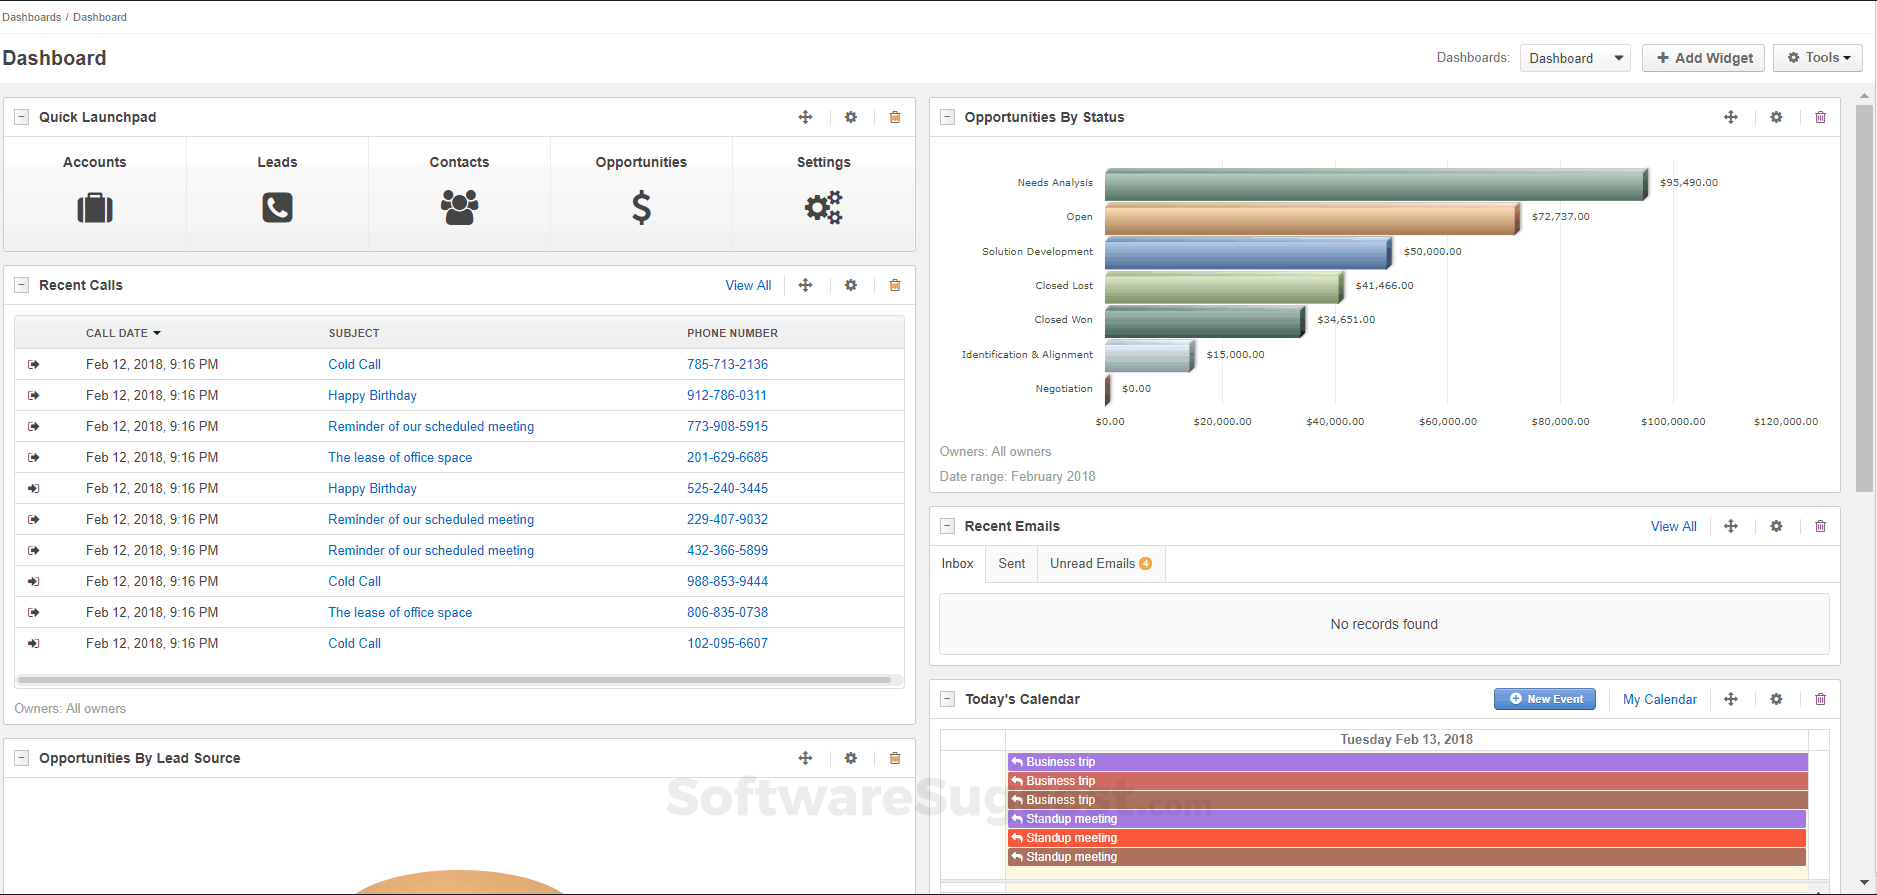Delete the Recent Calls widget via trash icon

895,285
